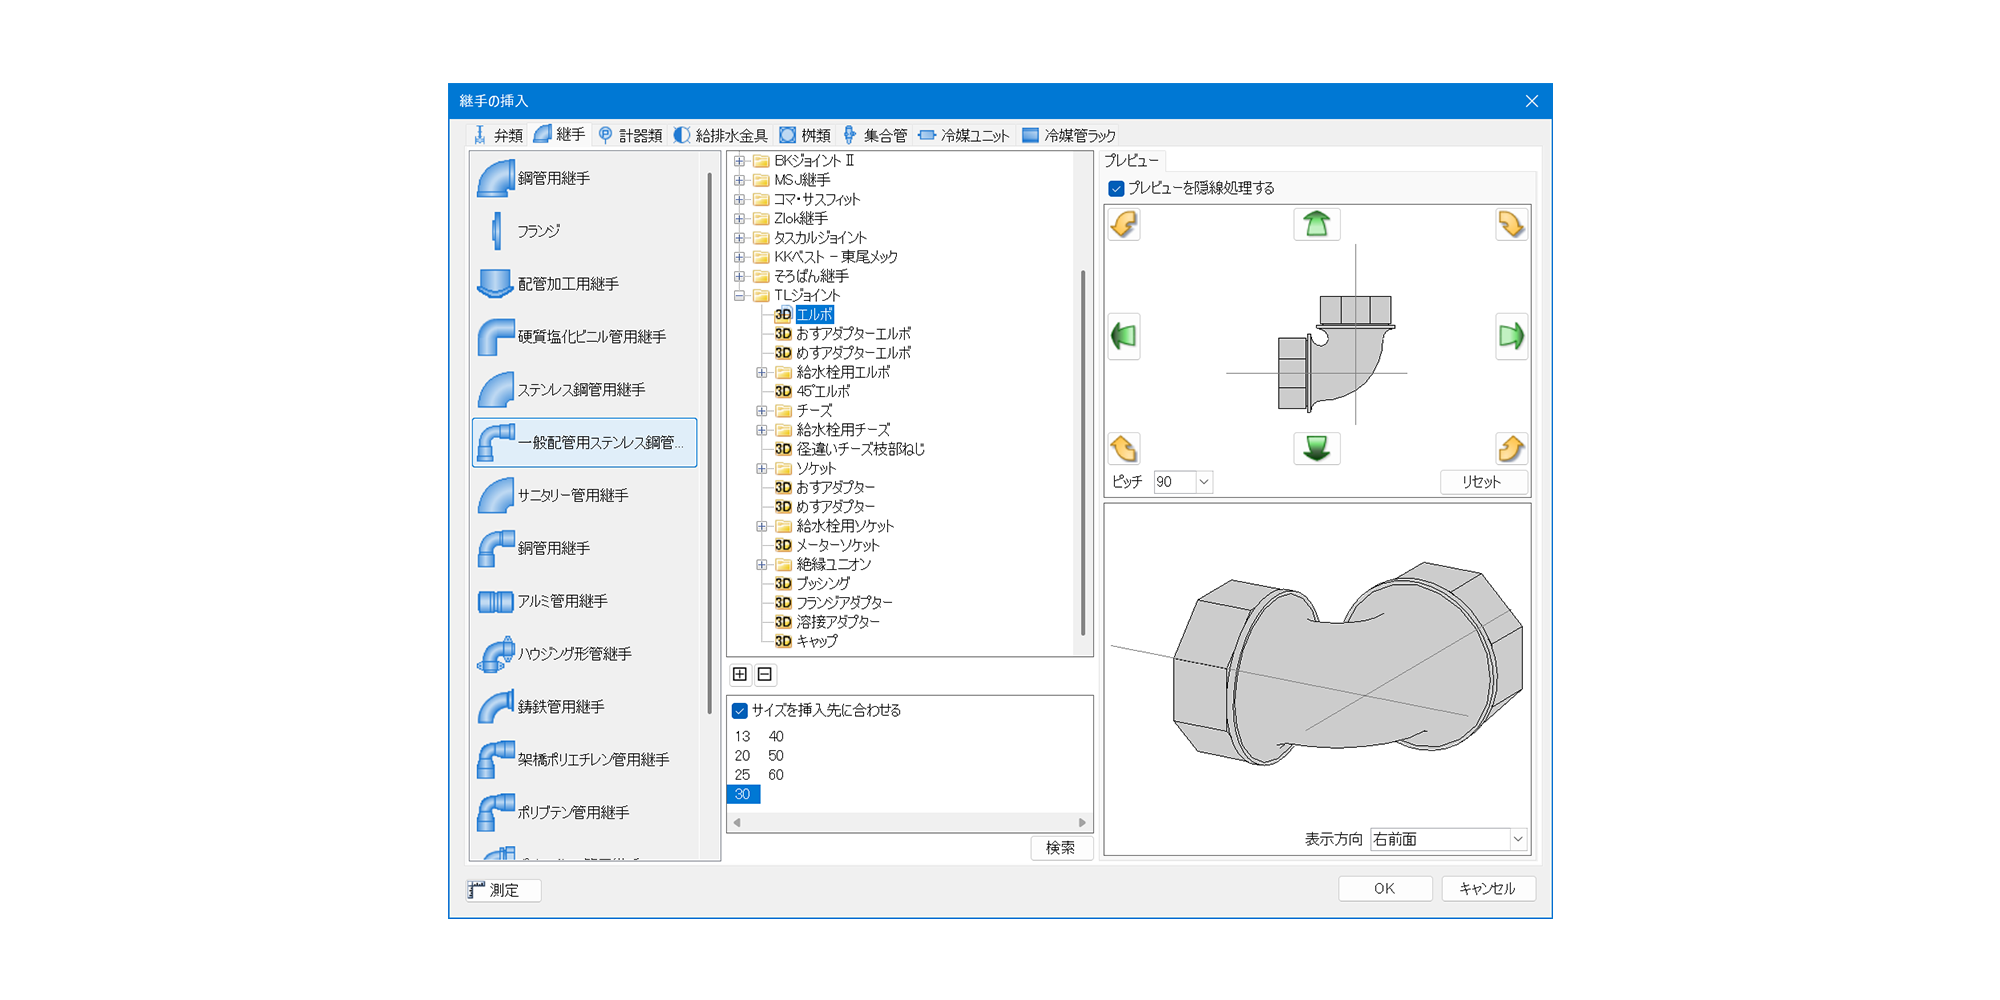Screen dimensions: 2000x1000
Task: Click the green left arrow in preview
Action: click(x=1124, y=336)
